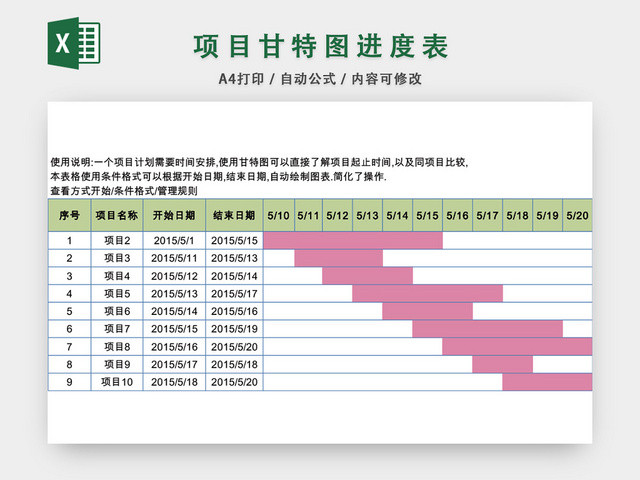This screenshot has width=640, height=480.
Task: Click the start date 2015/5/12 cell
Action: tap(174, 276)
